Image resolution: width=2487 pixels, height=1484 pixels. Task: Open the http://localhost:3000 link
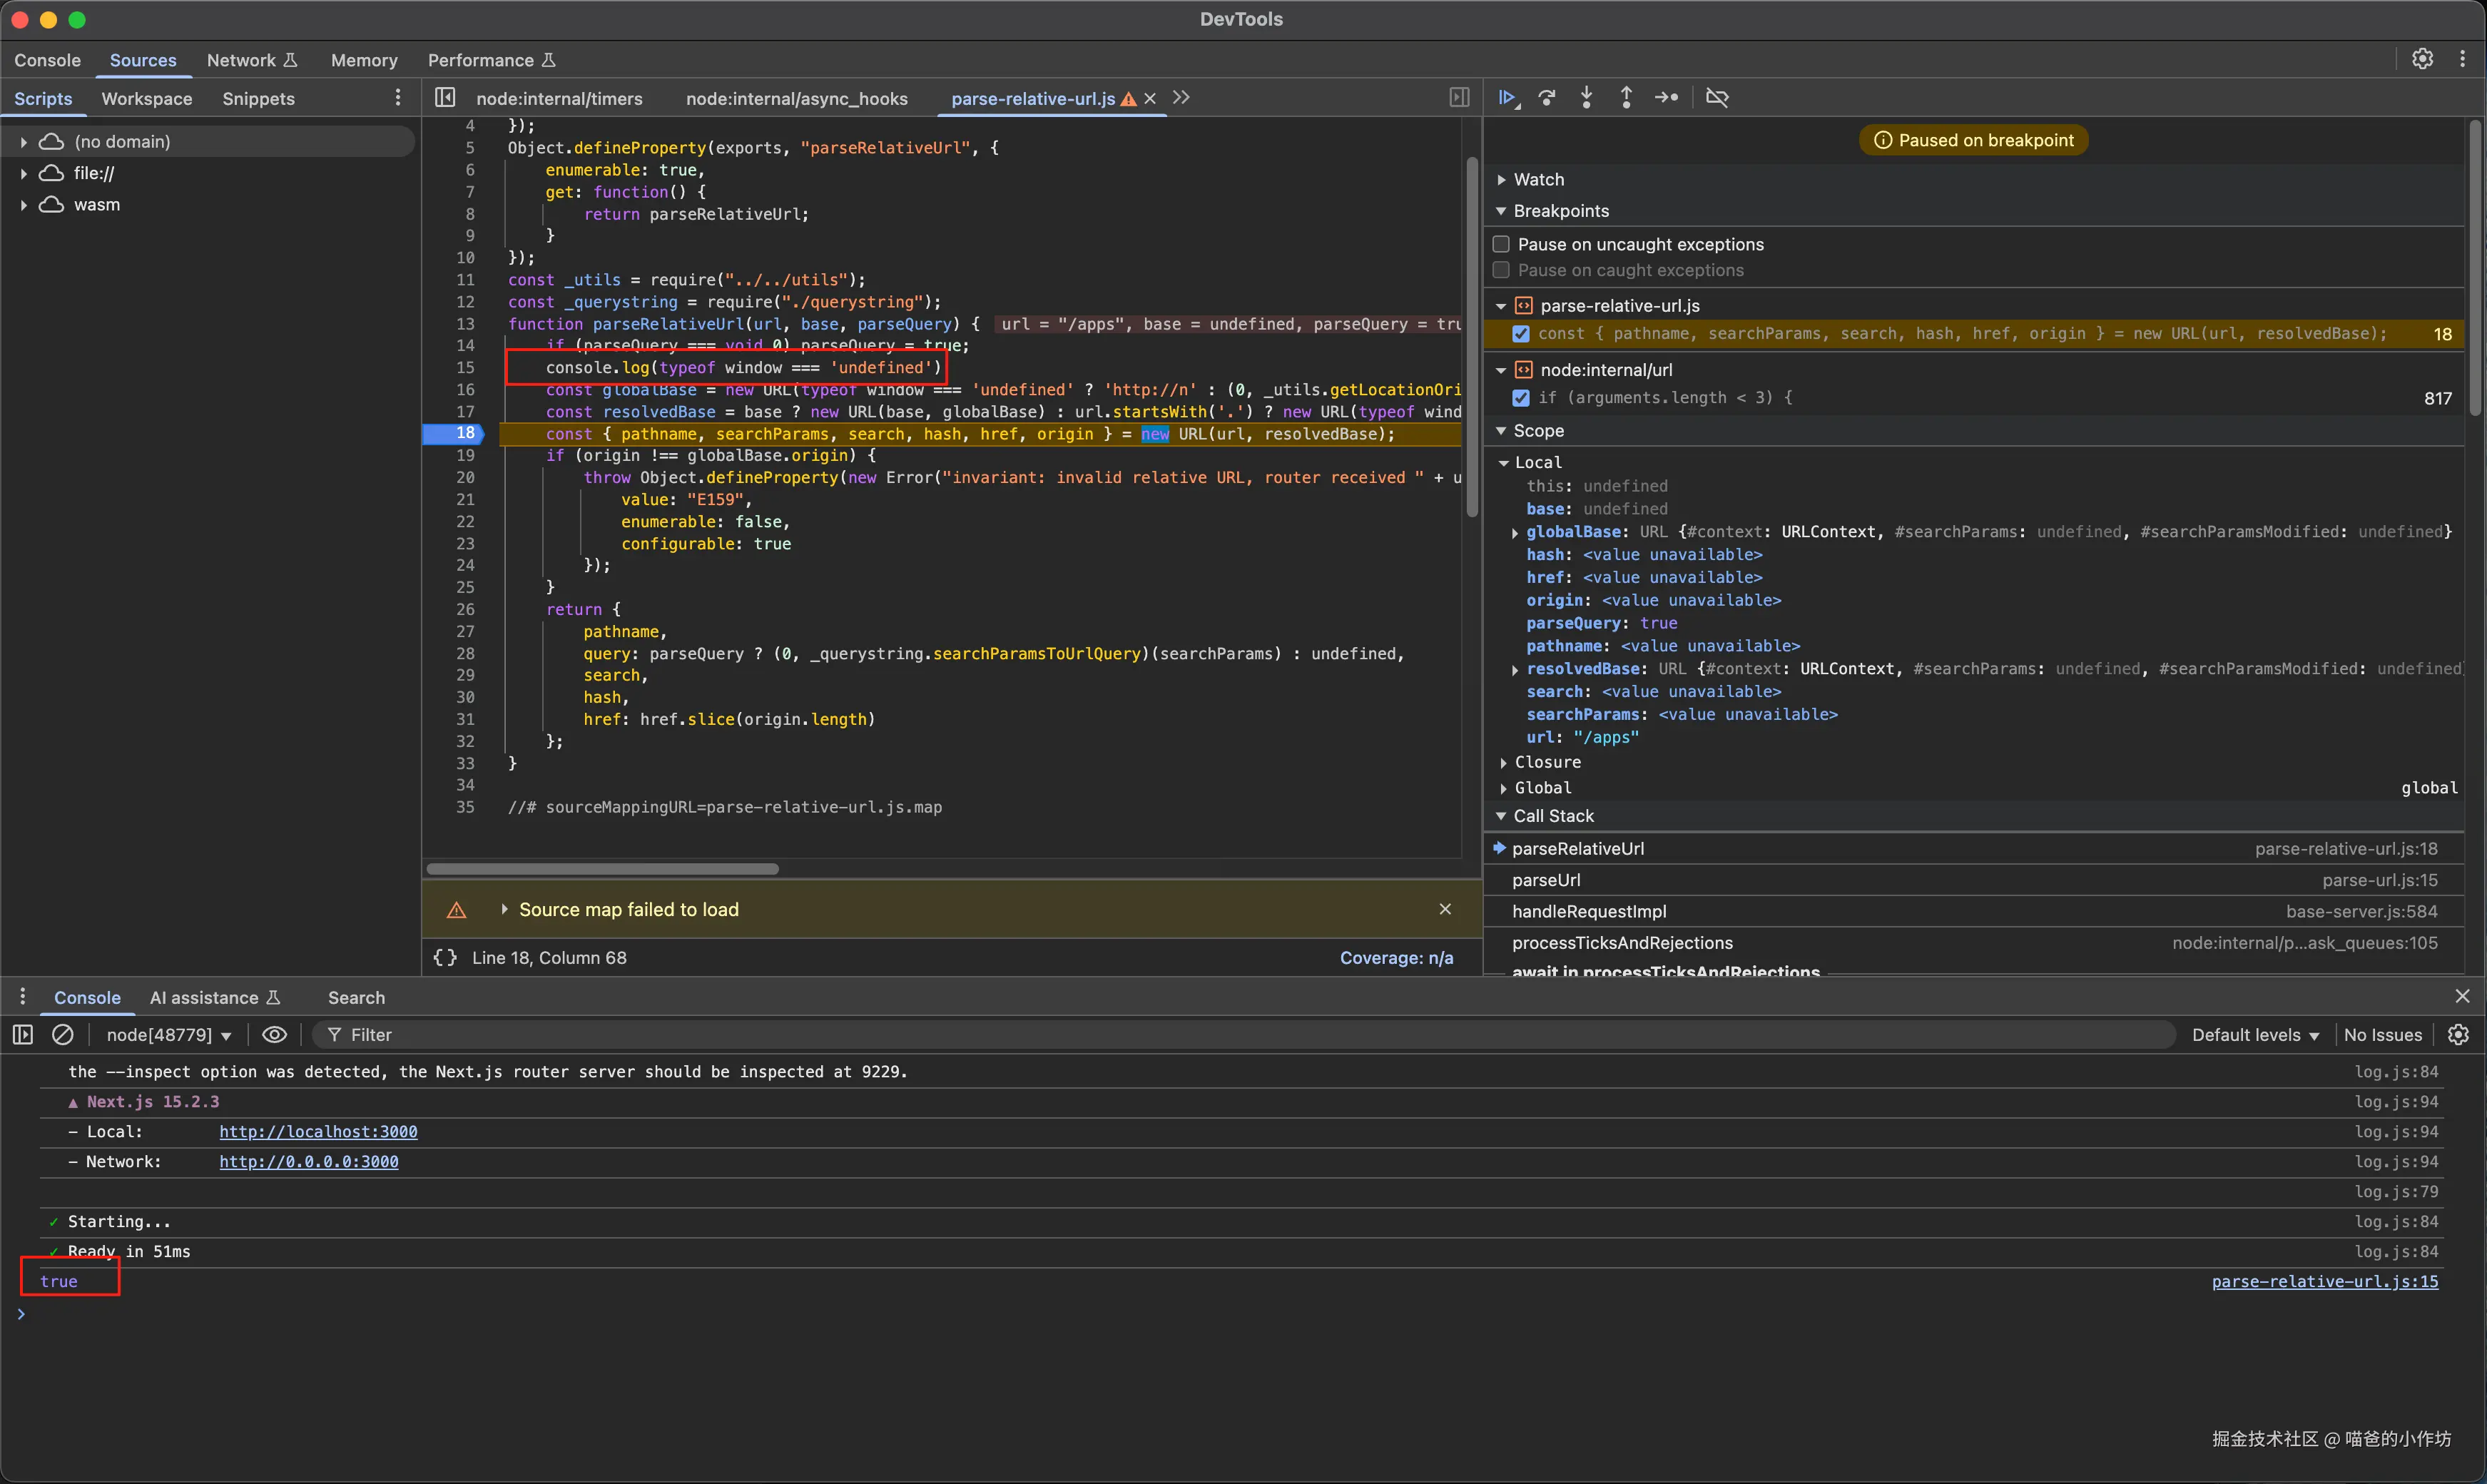pyautogui.click(x=318, y=1132)
